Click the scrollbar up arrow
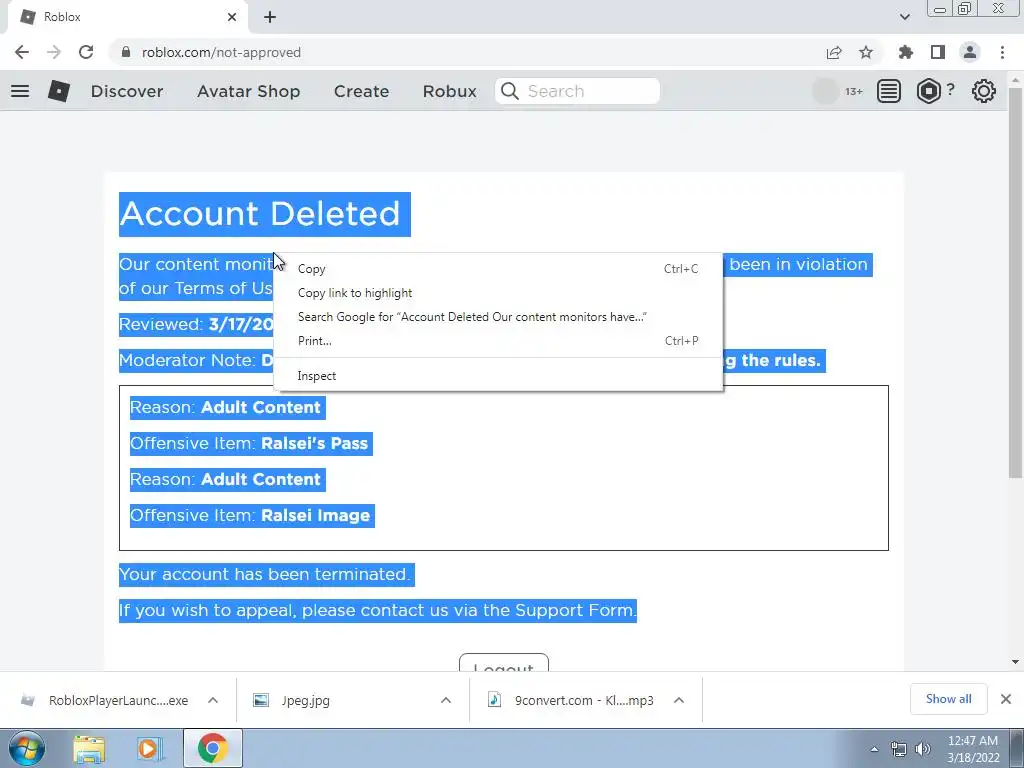Viewport: 1024px width, 768px height. 1015,80
